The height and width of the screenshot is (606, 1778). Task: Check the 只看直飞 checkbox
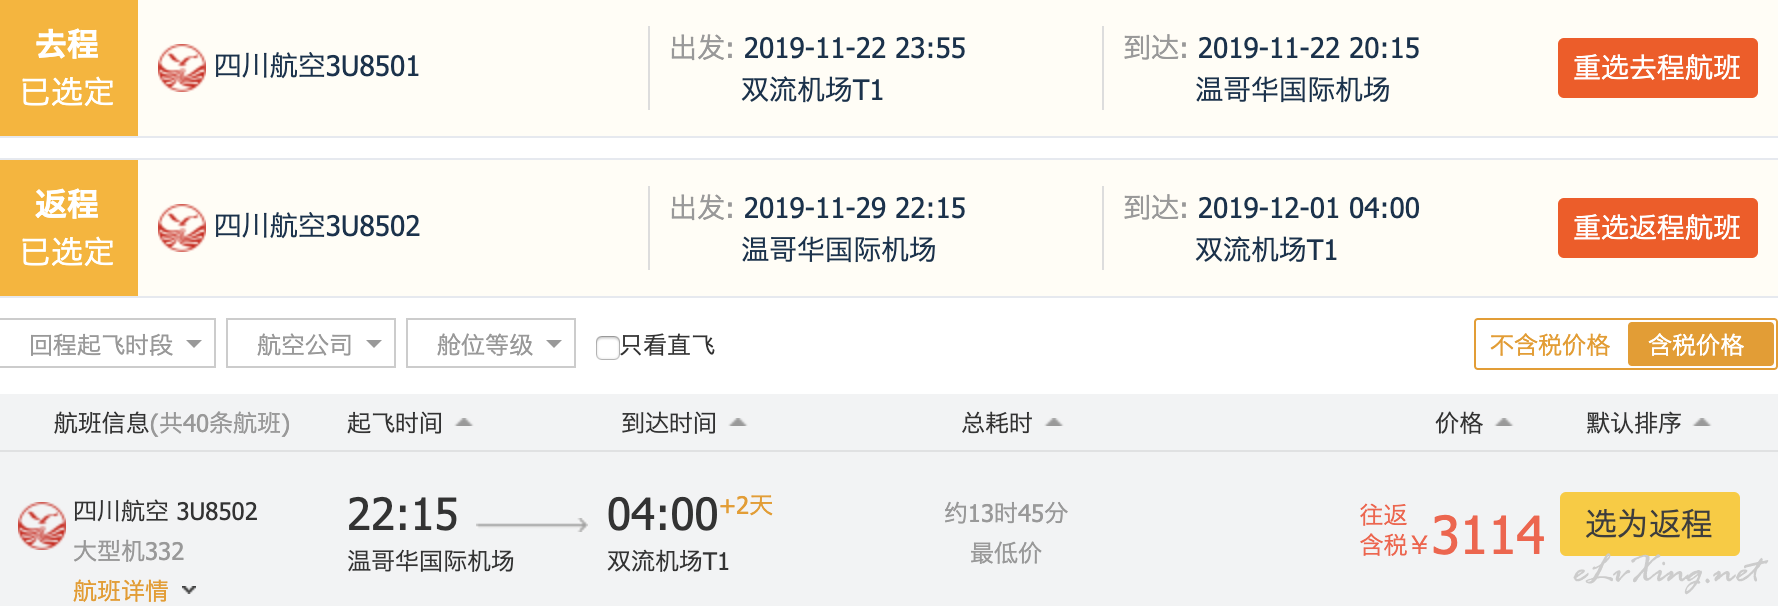607,347
